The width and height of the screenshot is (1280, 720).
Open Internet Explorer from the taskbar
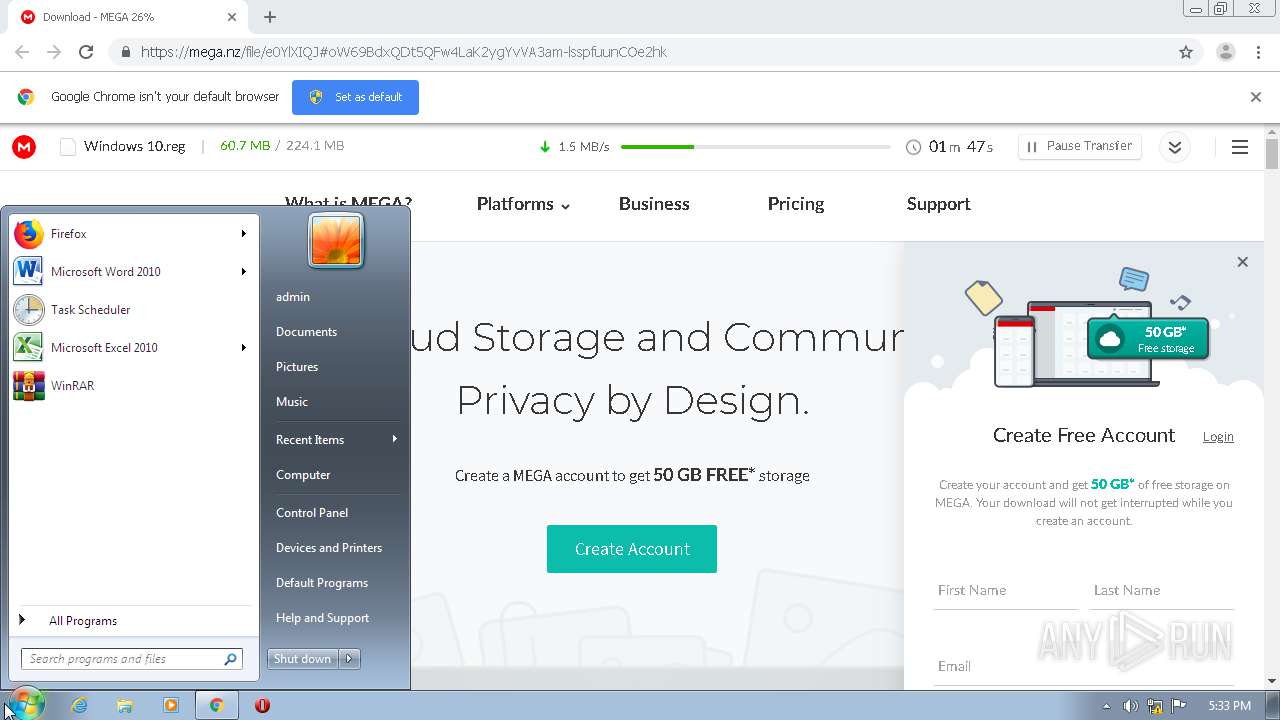(x=79, y=706)
